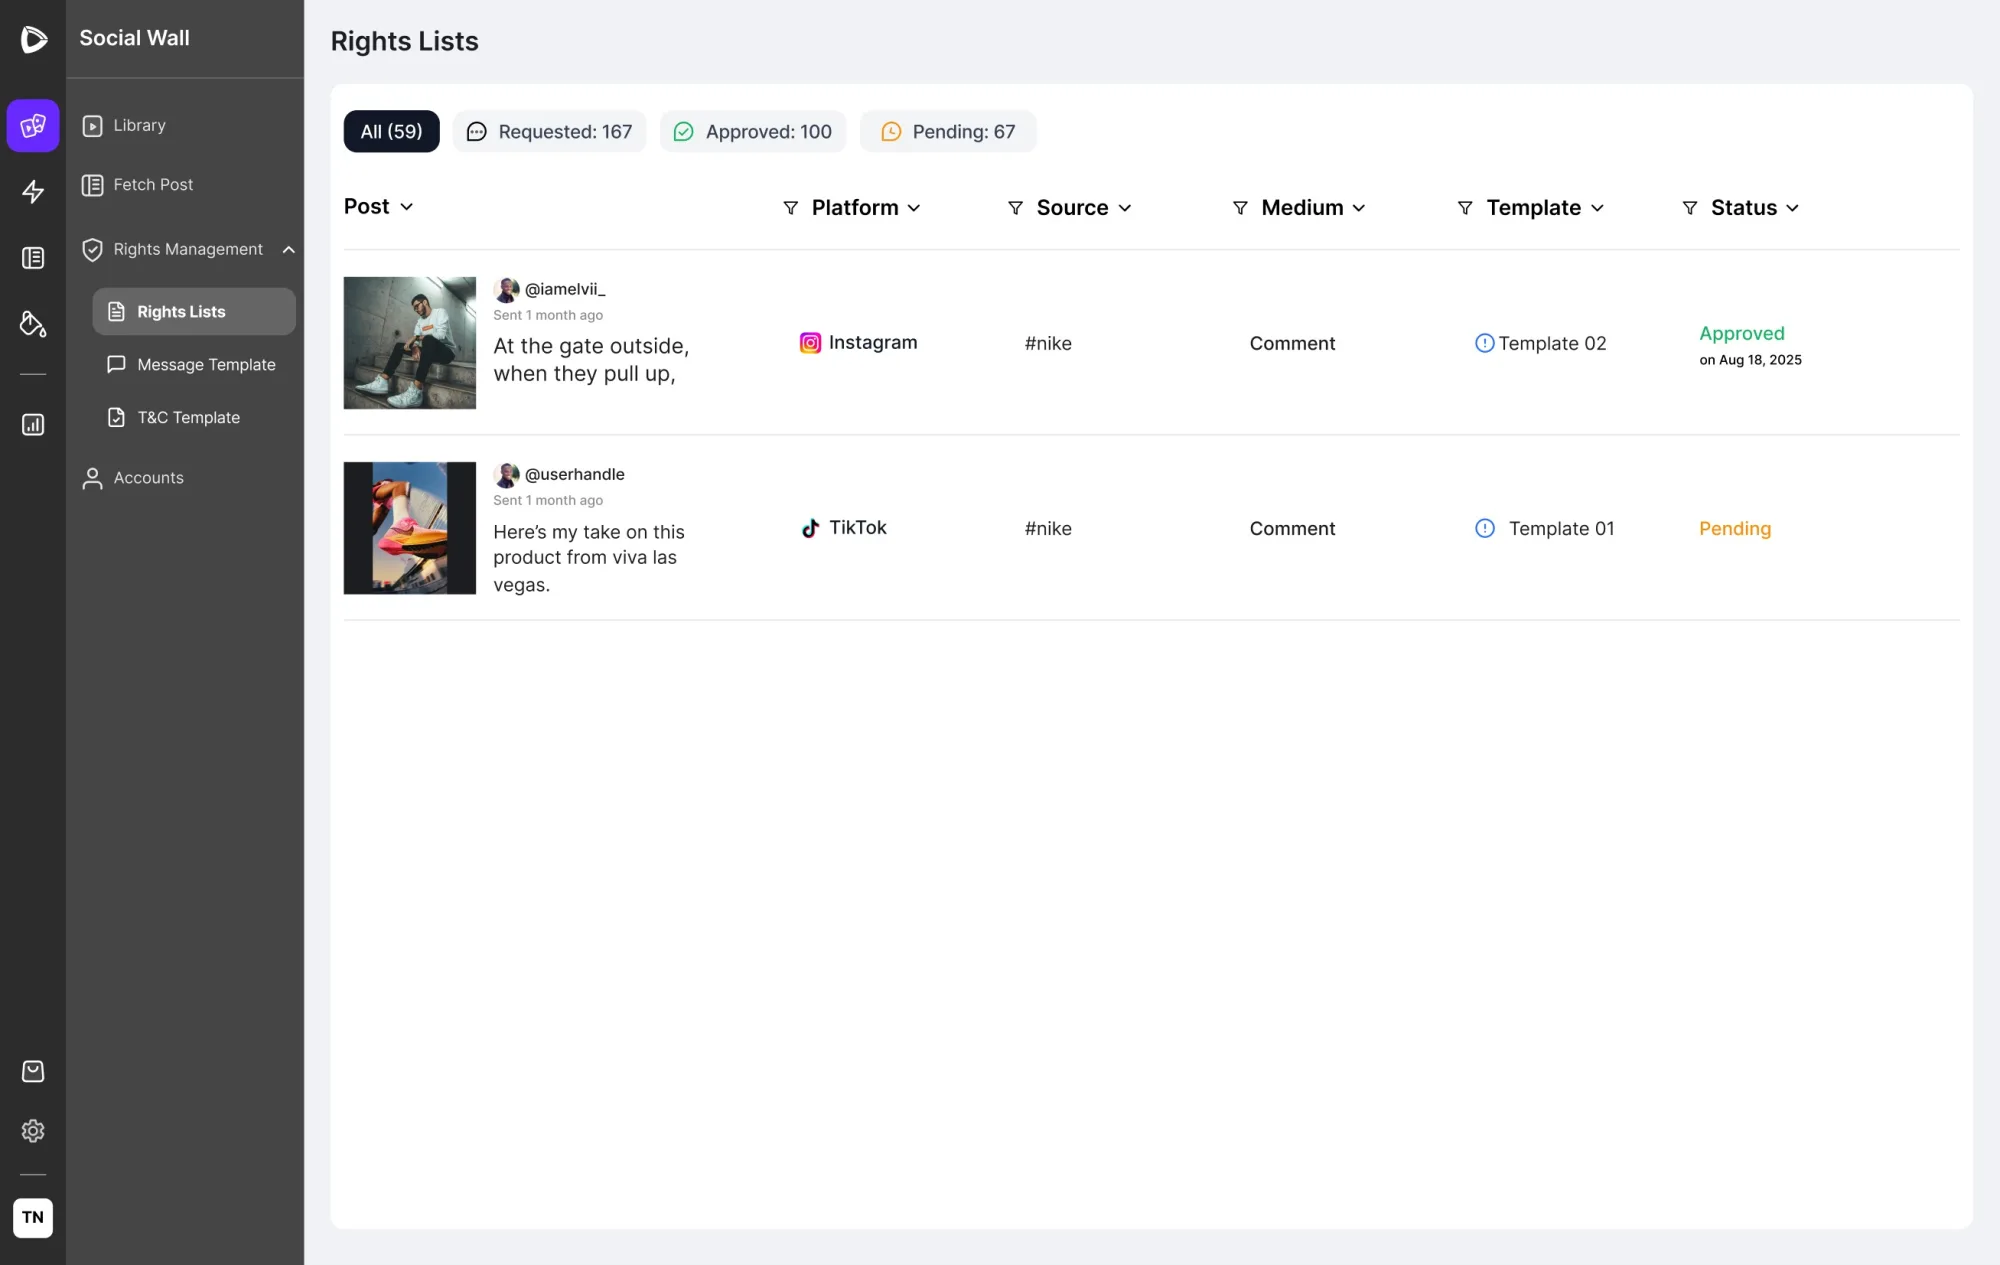
Task: Click the TN user avatar
Action: pyautogui.click(x=33, y=1218)
